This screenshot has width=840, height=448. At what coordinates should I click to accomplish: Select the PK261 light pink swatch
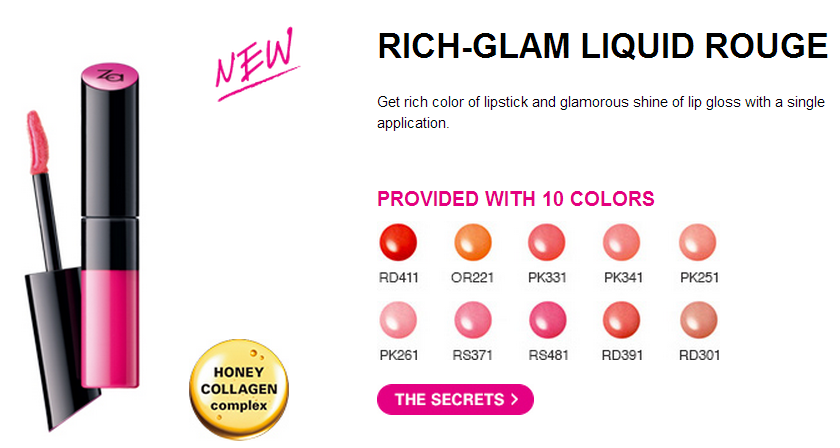[398, 320]
